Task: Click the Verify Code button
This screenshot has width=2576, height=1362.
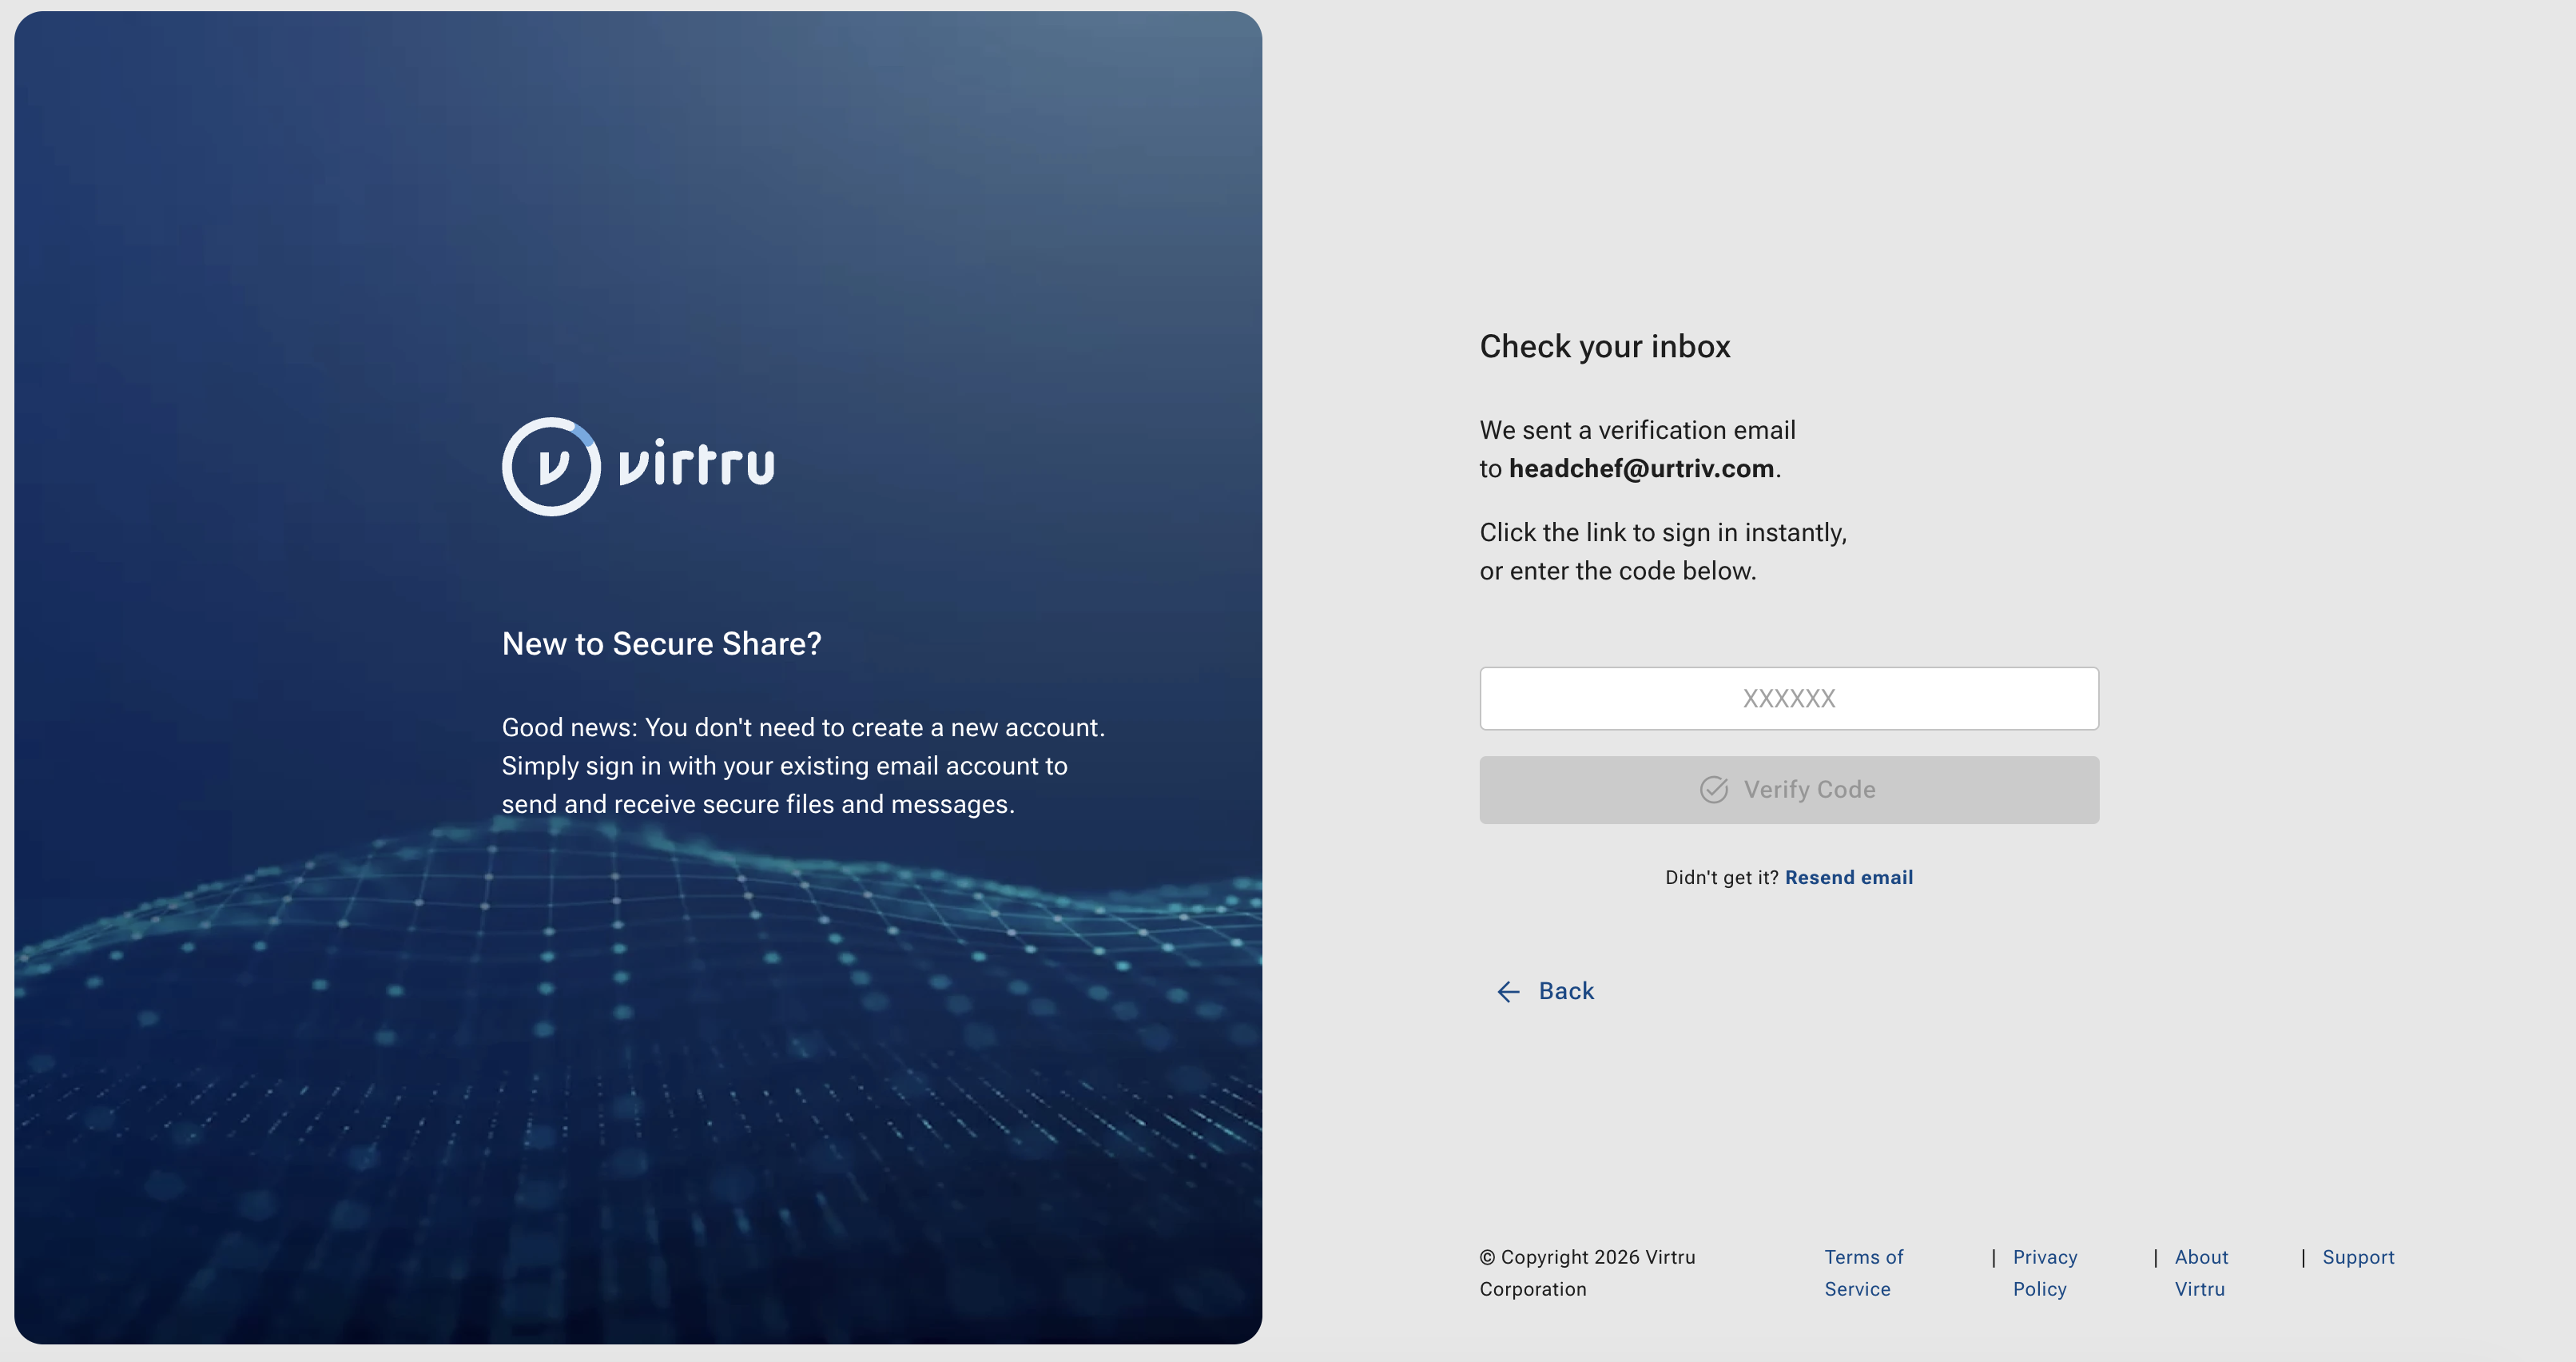Action: click(1788, 790)
